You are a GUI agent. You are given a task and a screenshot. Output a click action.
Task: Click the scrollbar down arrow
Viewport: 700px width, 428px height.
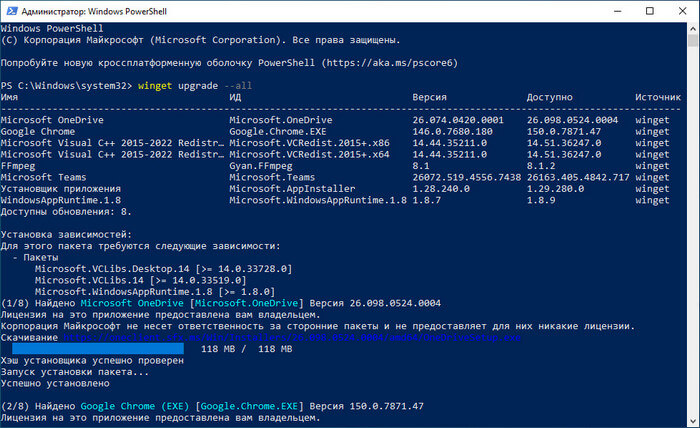(693, 421)
